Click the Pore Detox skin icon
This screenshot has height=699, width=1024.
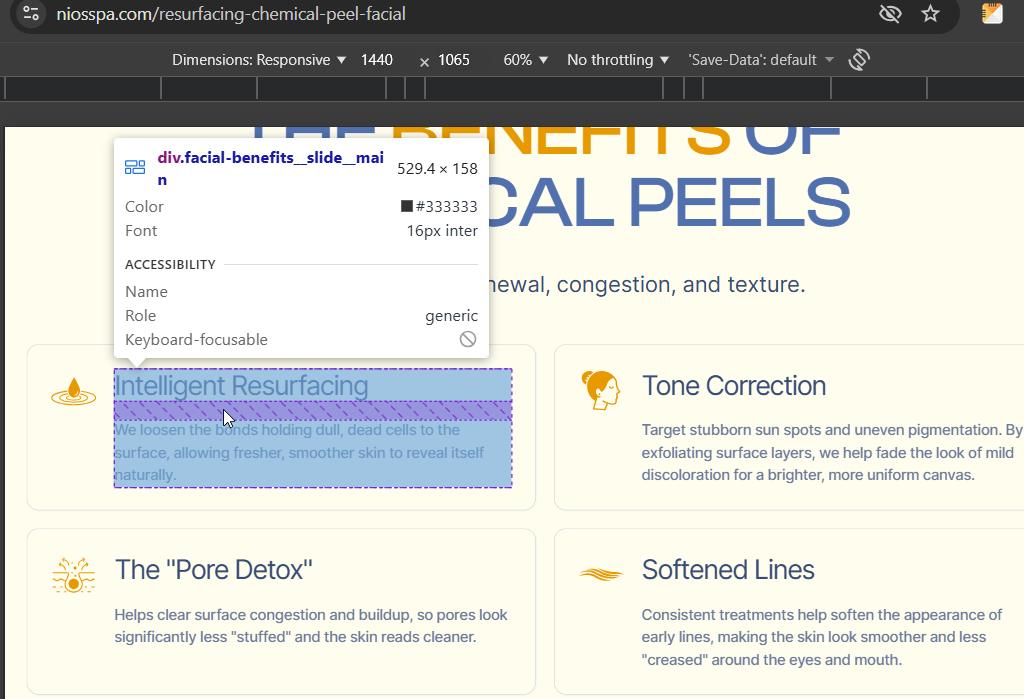(x=73, y=575)
